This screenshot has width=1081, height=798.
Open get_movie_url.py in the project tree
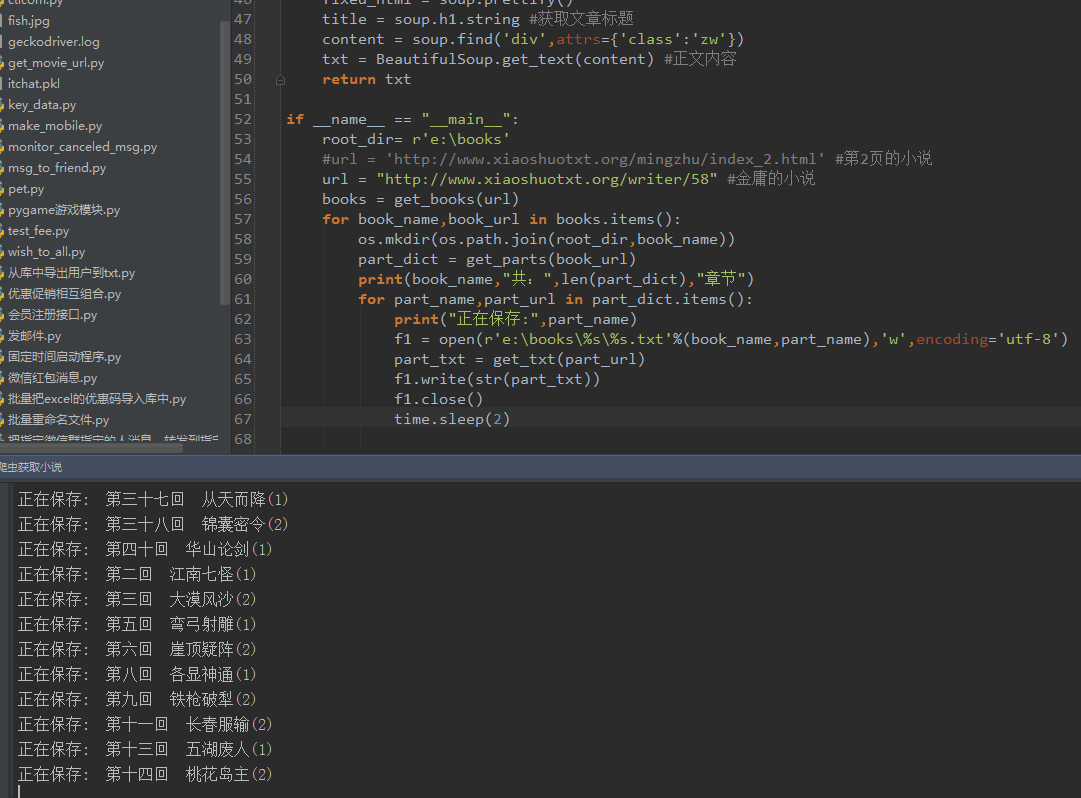click(x=56, y=63)
